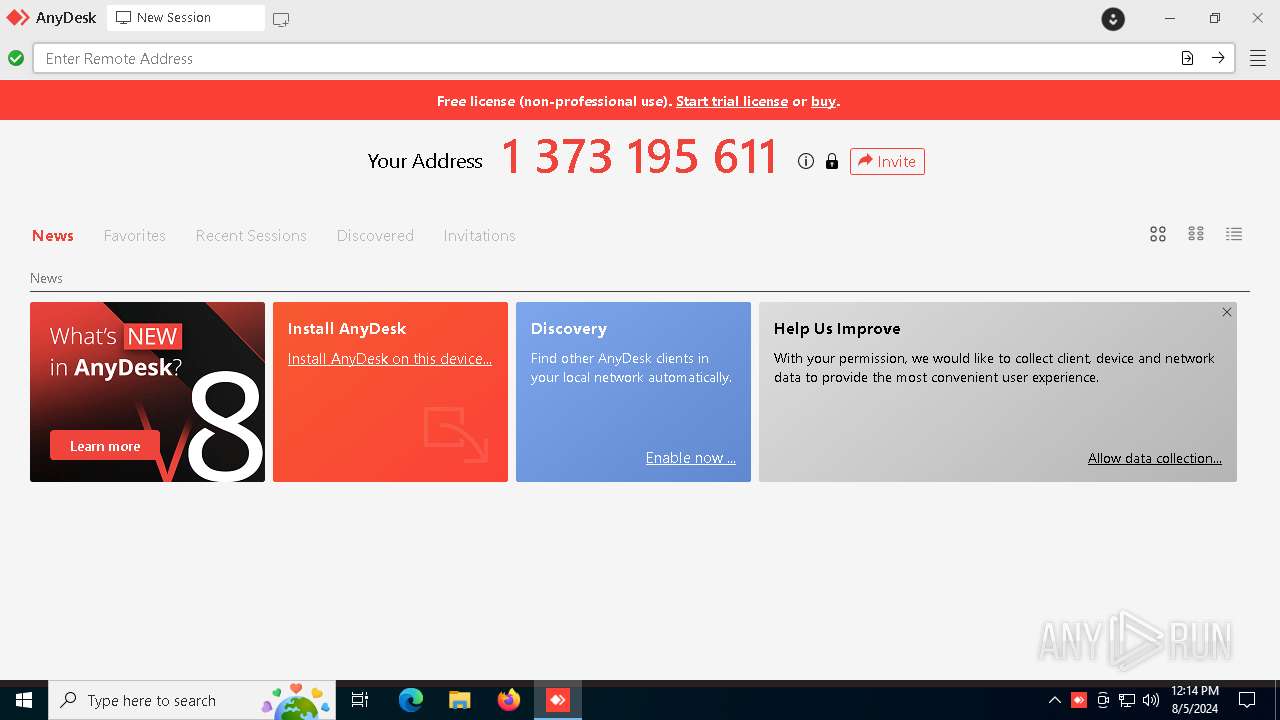Click AnyDesk tray icon

[x=1079, y=700]
